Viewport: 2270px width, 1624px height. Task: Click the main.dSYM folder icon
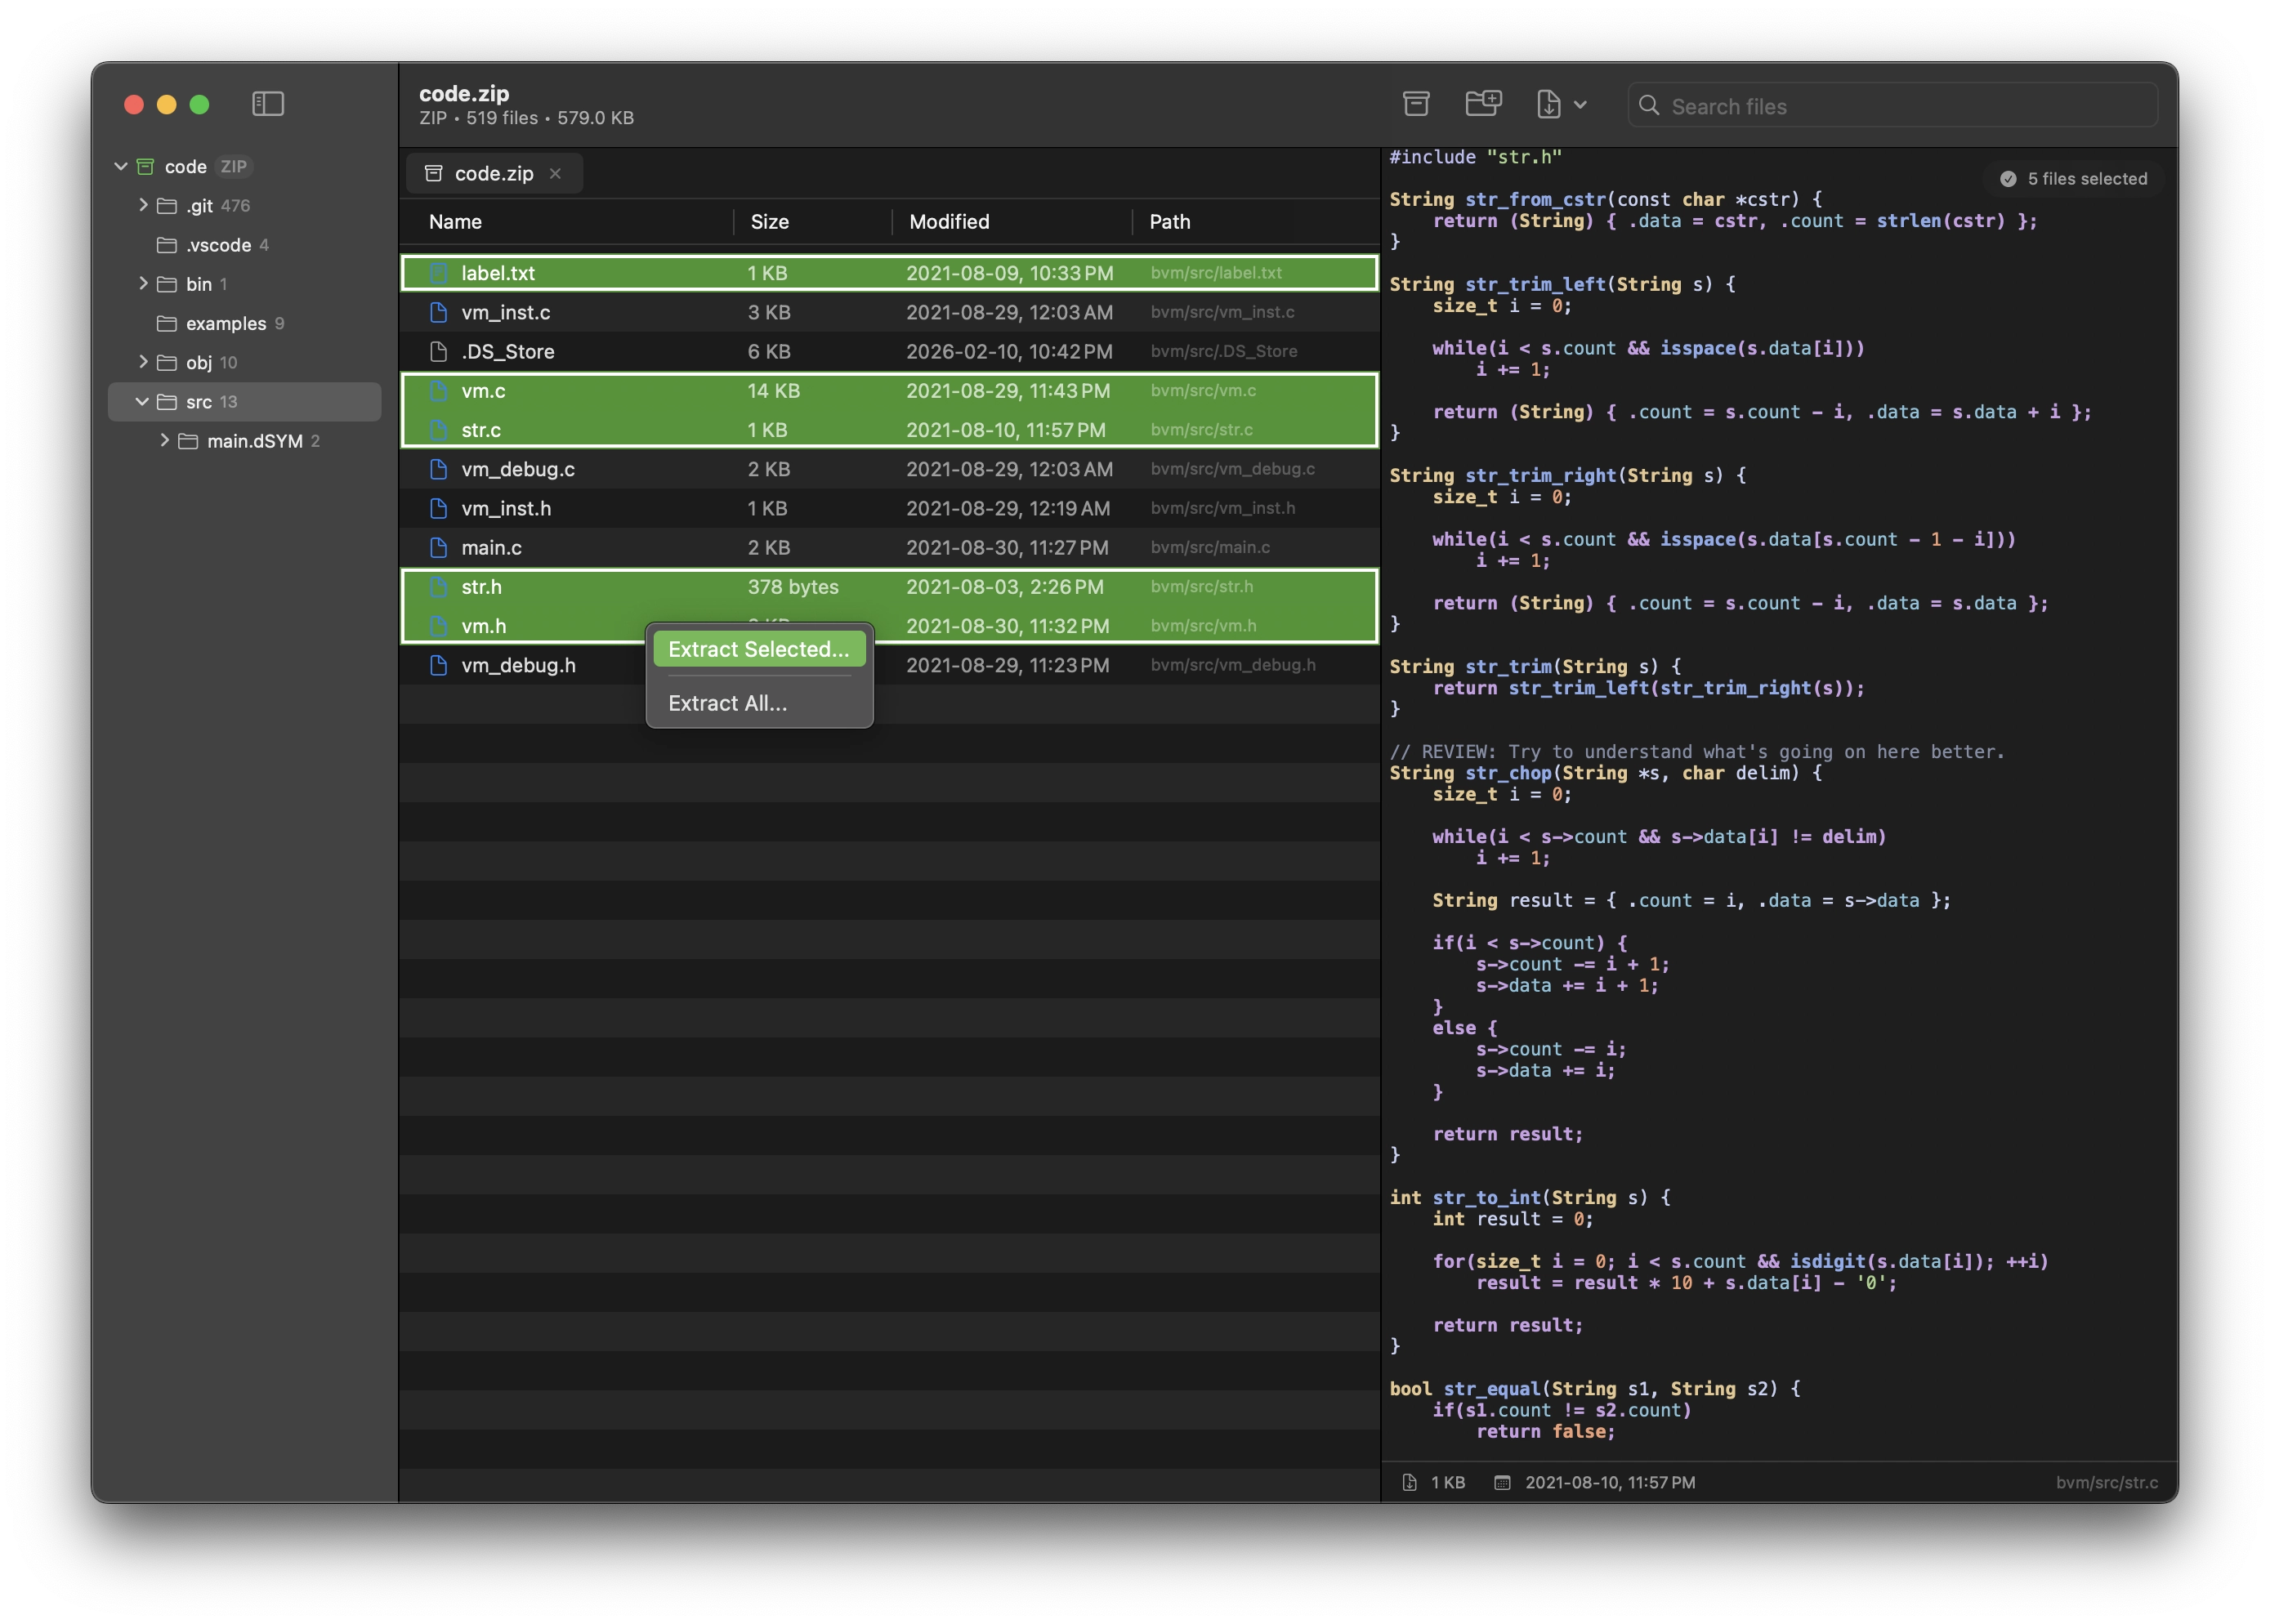(x=188, y=441)
